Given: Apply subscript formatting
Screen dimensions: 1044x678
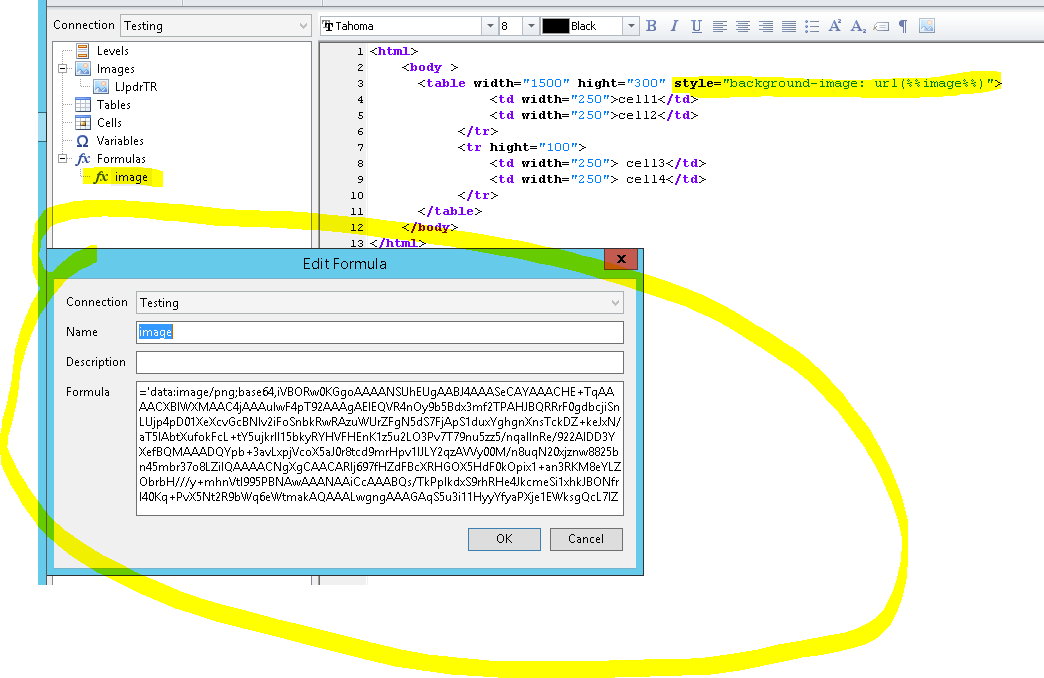Looking at the screenshot, I should click(858, 26).
